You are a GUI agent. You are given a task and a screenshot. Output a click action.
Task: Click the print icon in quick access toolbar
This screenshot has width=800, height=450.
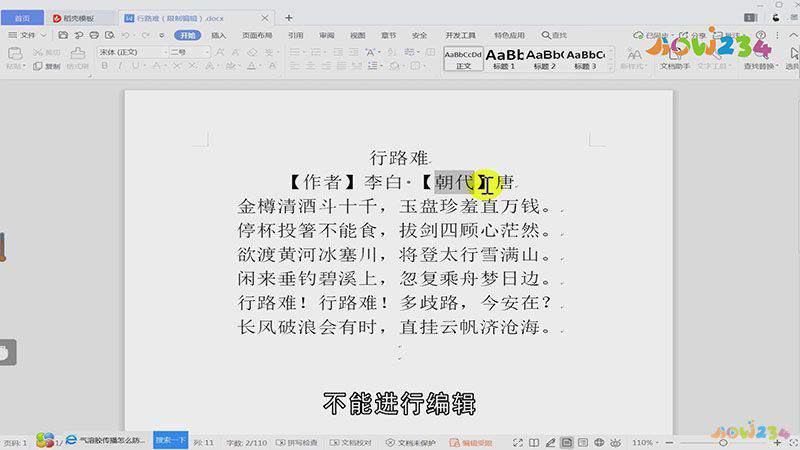click(94, 35)
